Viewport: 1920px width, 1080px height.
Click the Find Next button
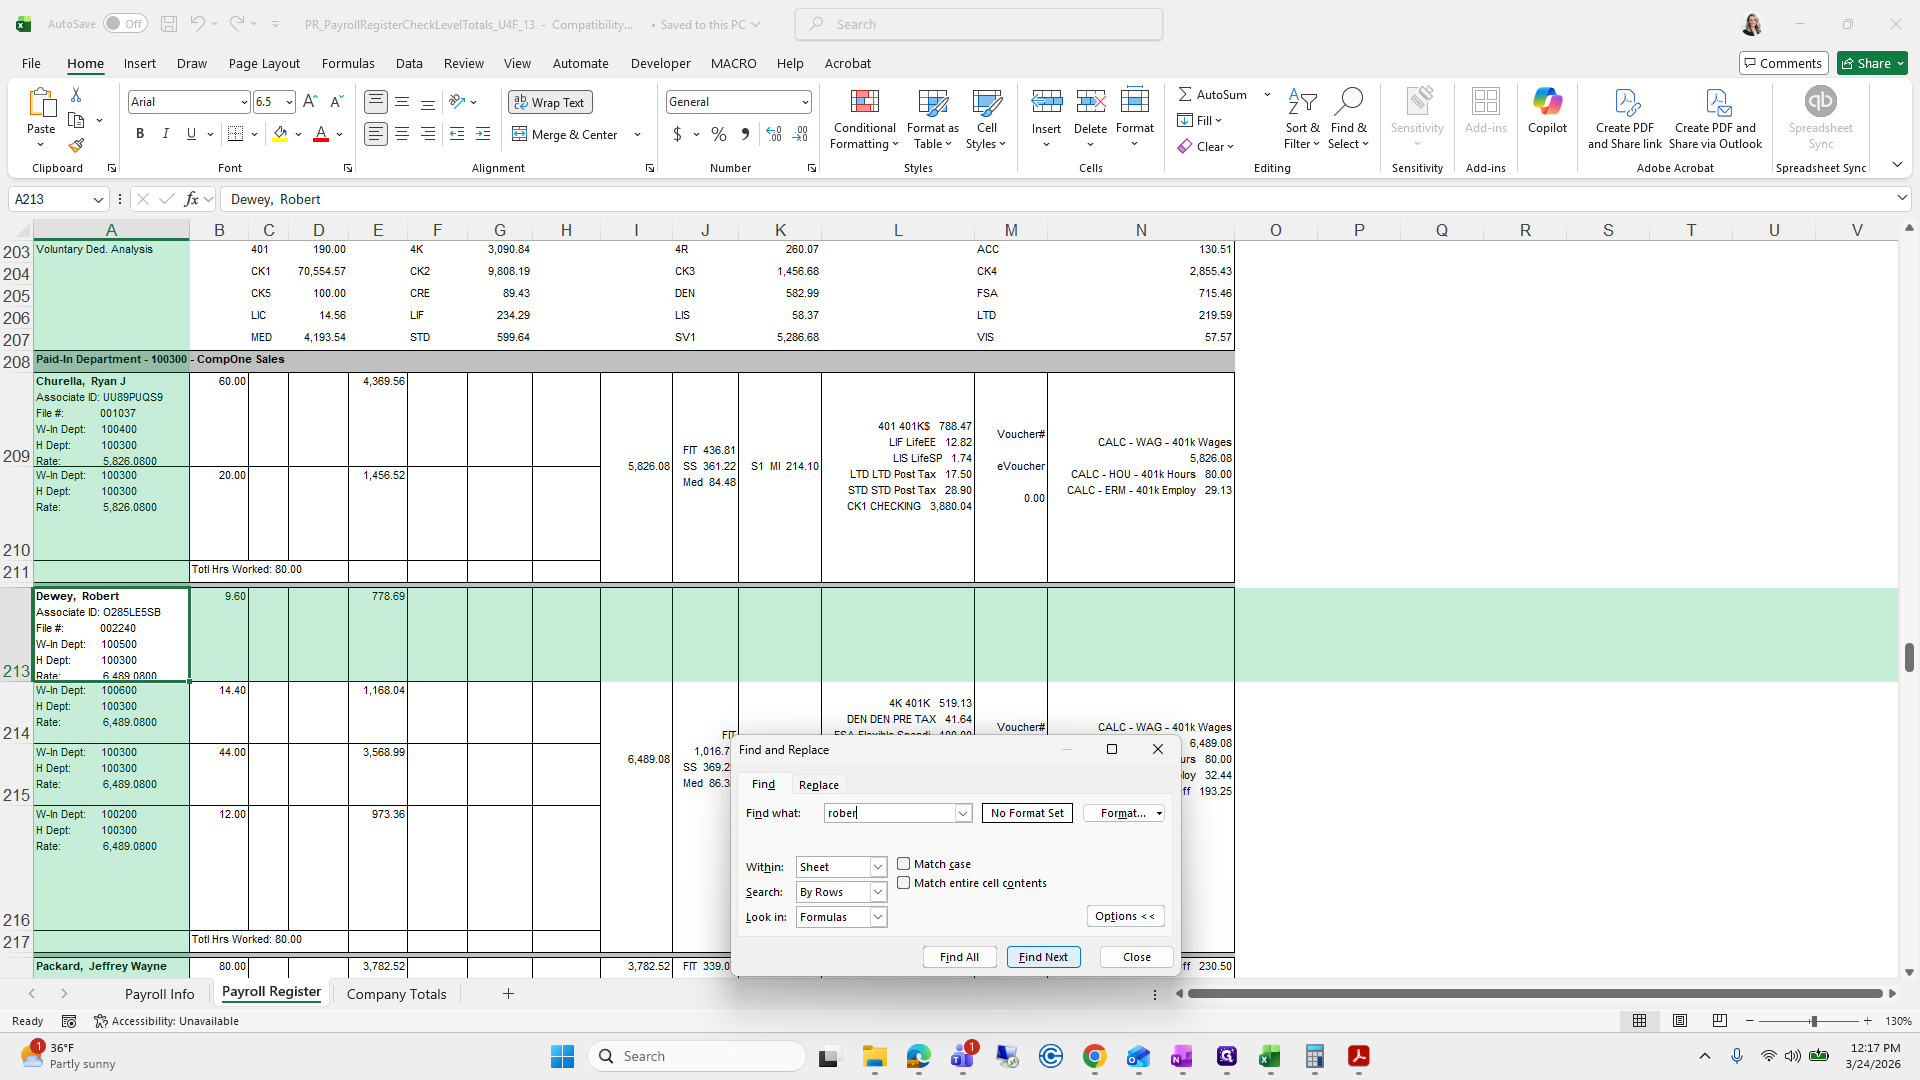(x=1043, y=957)
